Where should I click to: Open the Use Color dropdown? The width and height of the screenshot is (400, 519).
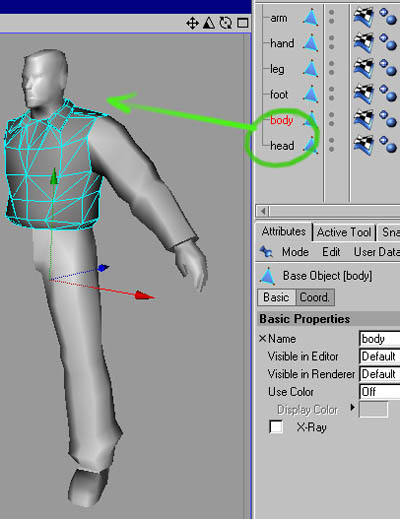point(379,392)
